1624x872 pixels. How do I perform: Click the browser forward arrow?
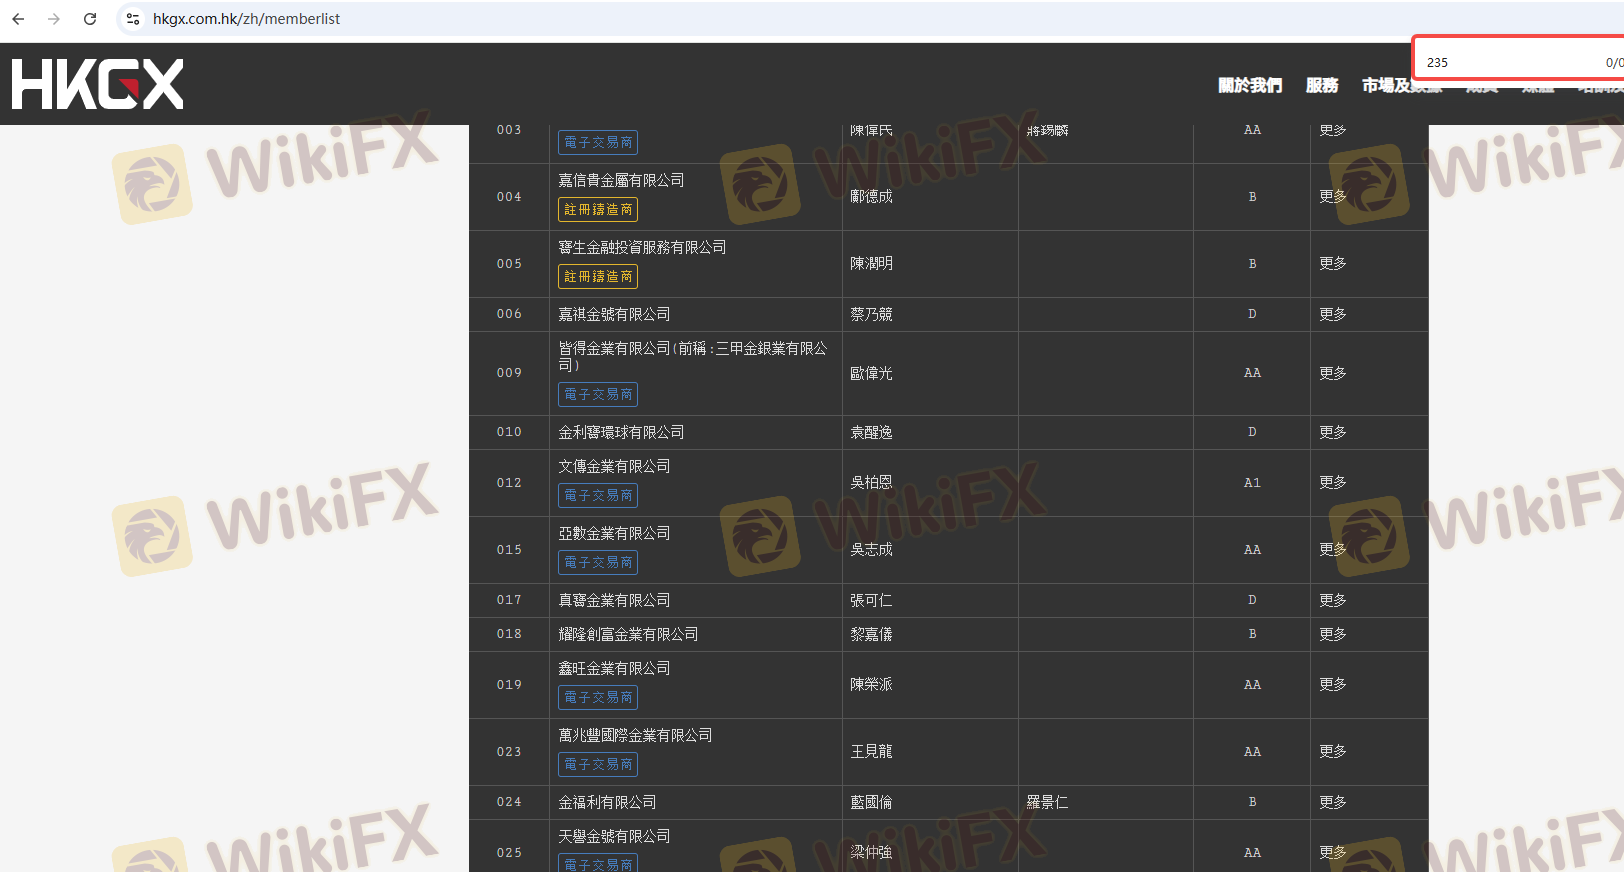point(54,19)
